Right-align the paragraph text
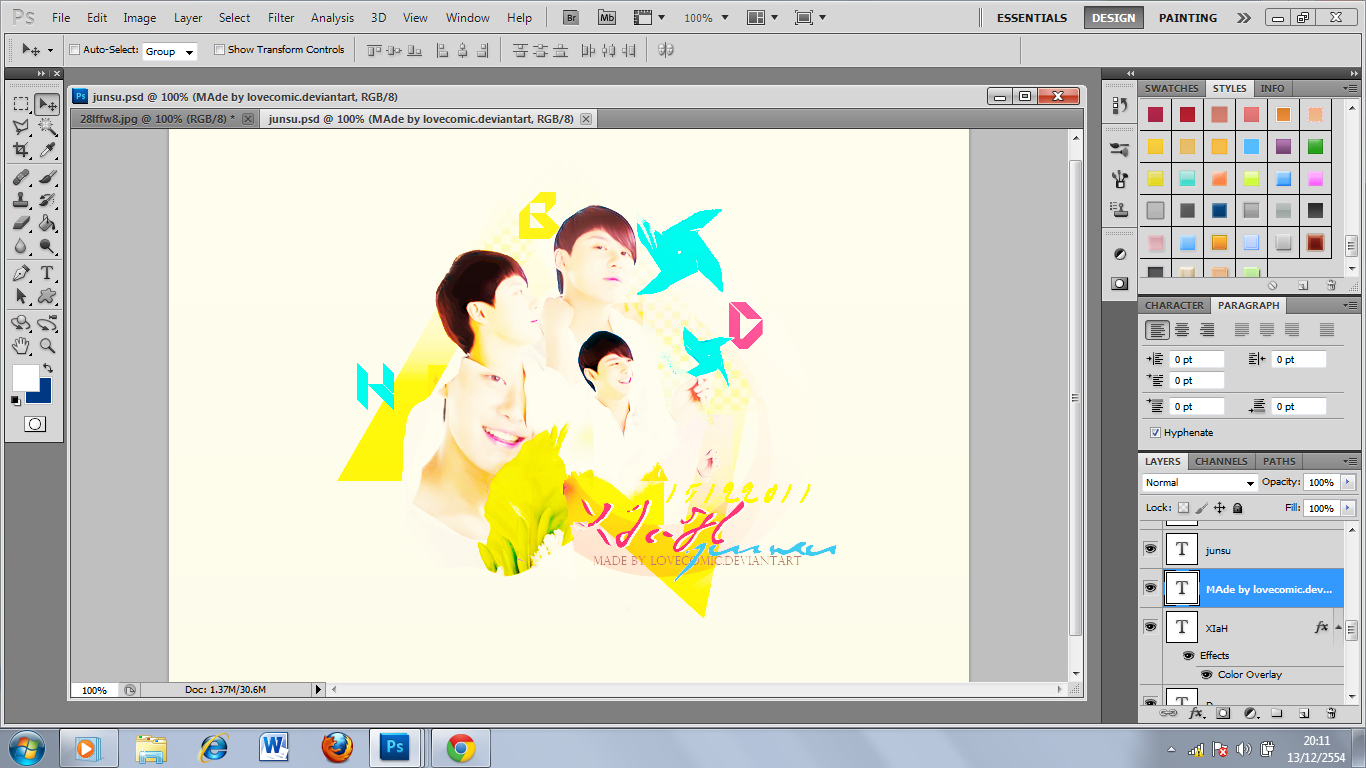 click(x=1207, y=330)
